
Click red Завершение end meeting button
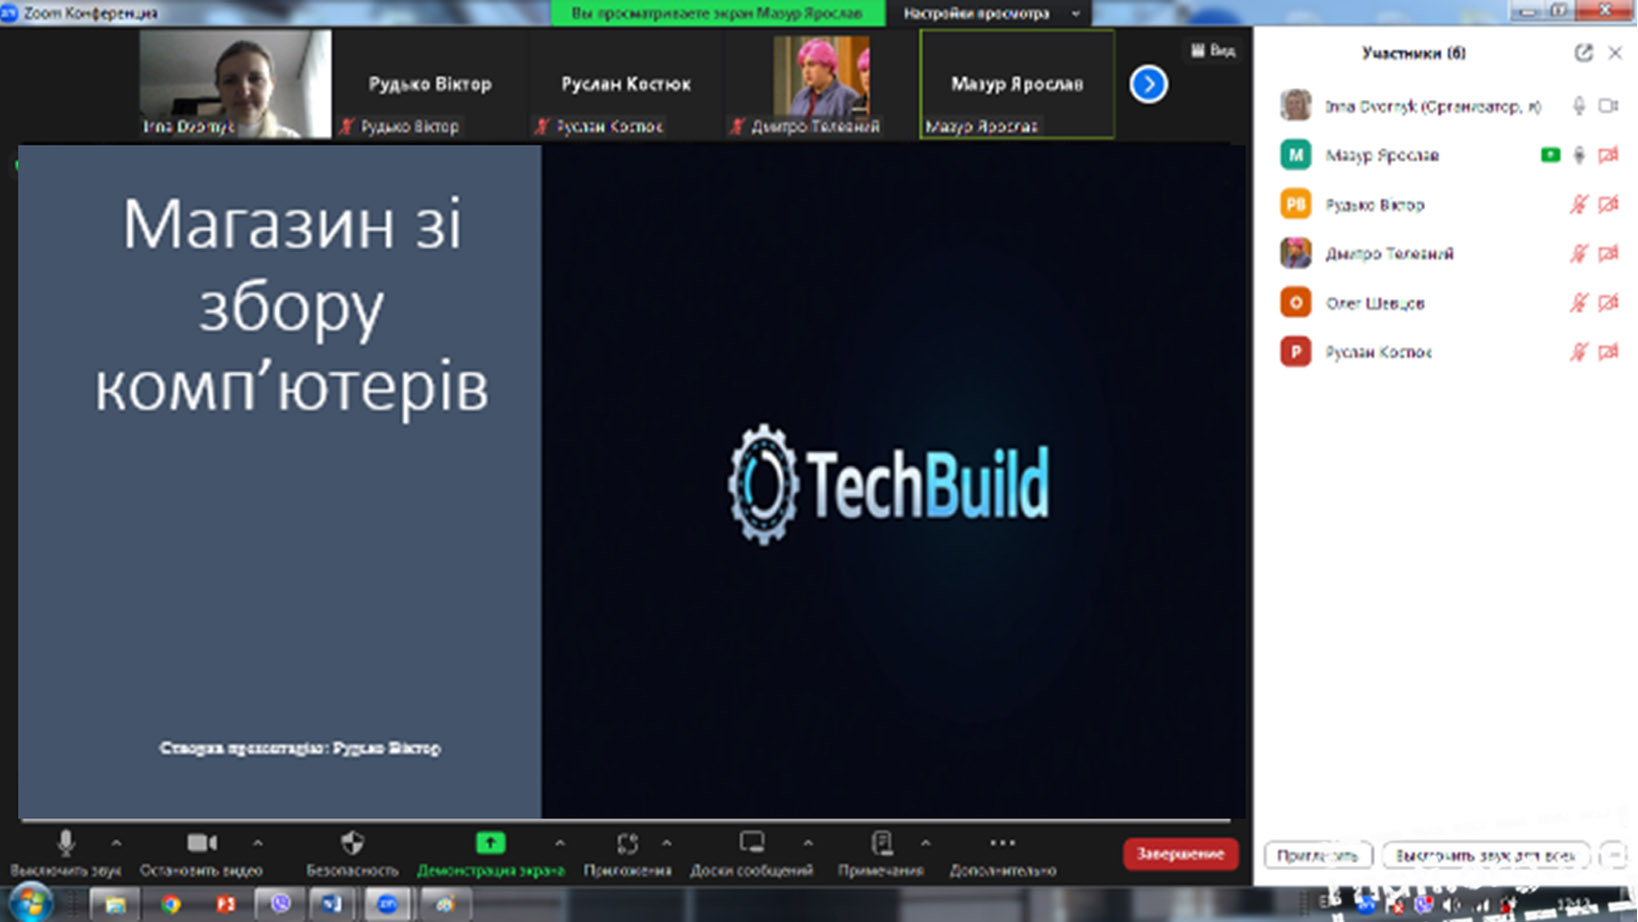click(x=1180, y=853)
